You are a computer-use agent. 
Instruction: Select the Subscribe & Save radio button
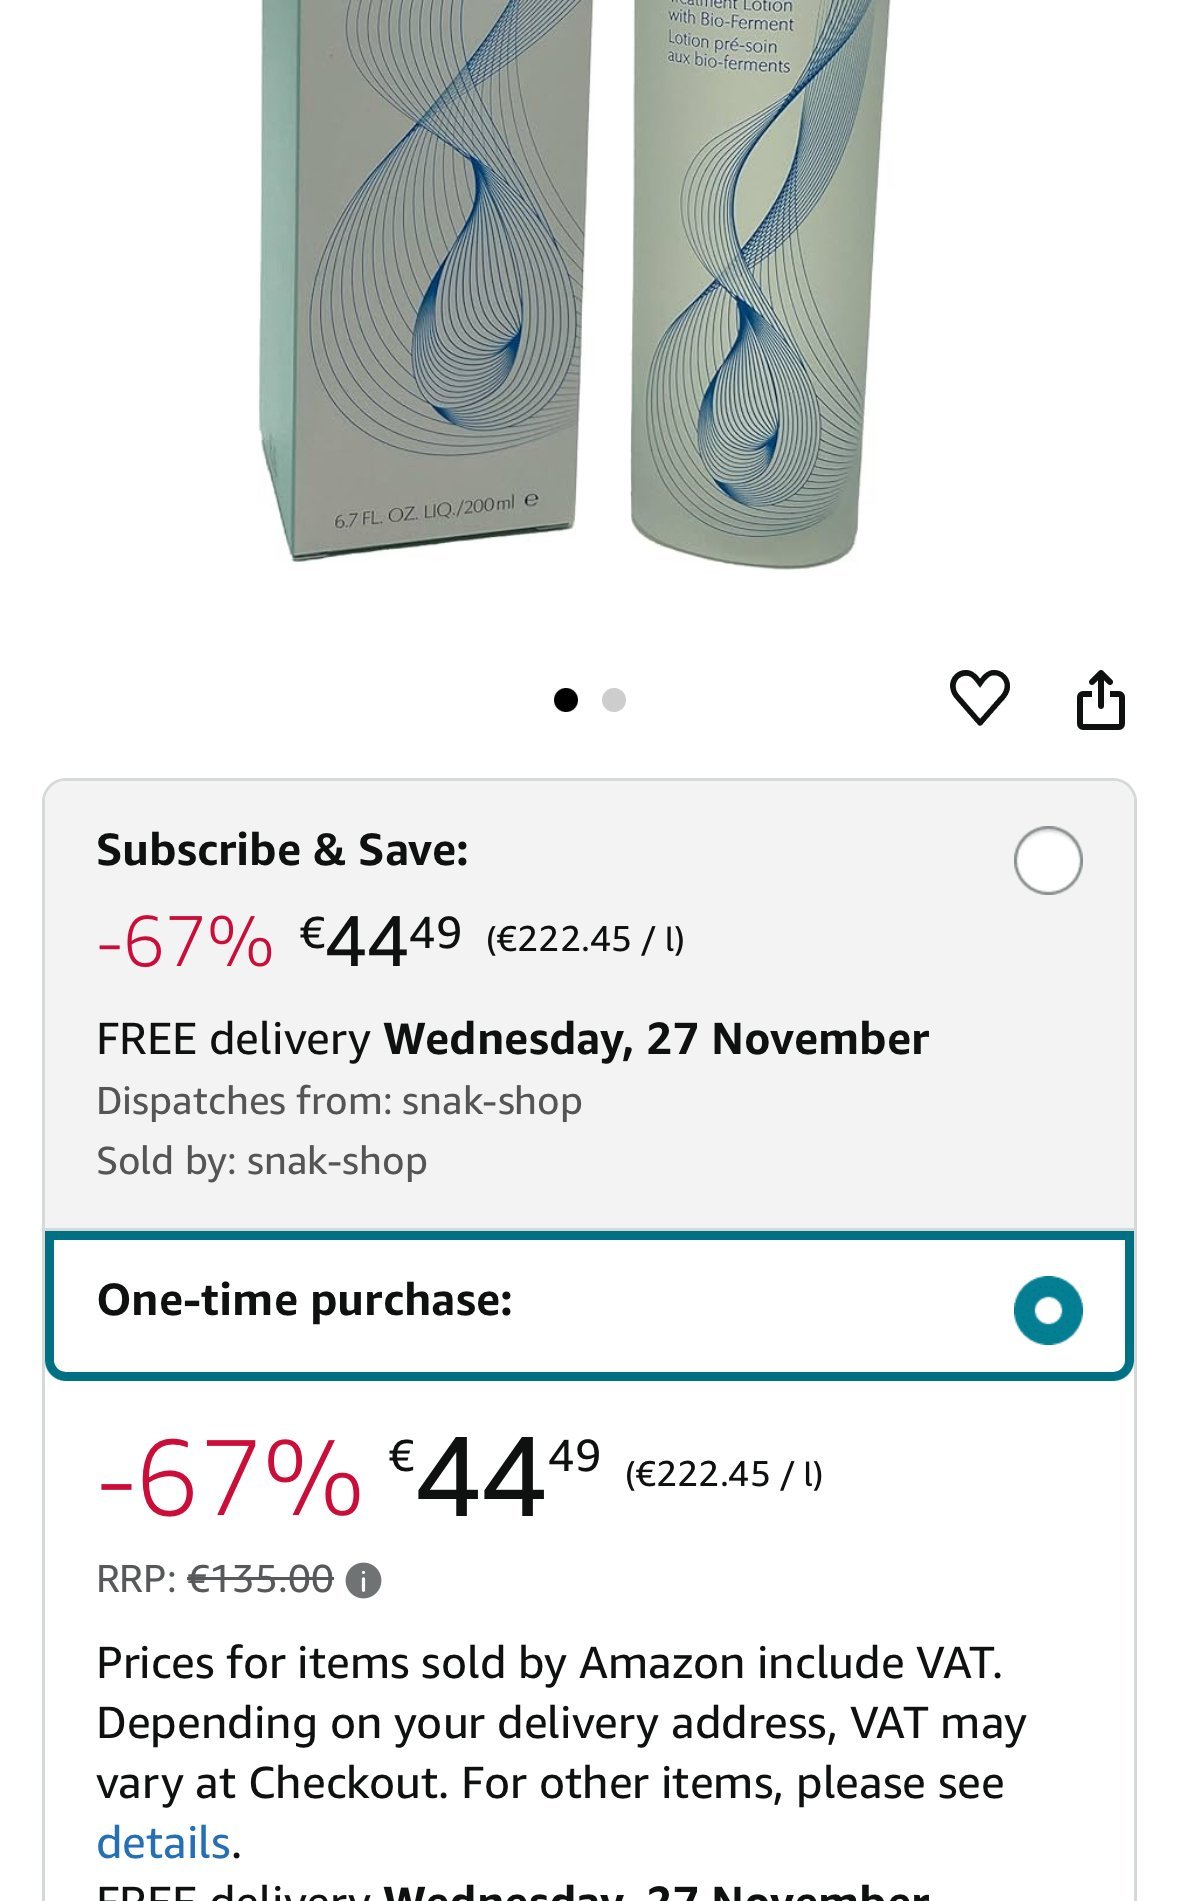pyautogui.click(x=1047, y=860)
